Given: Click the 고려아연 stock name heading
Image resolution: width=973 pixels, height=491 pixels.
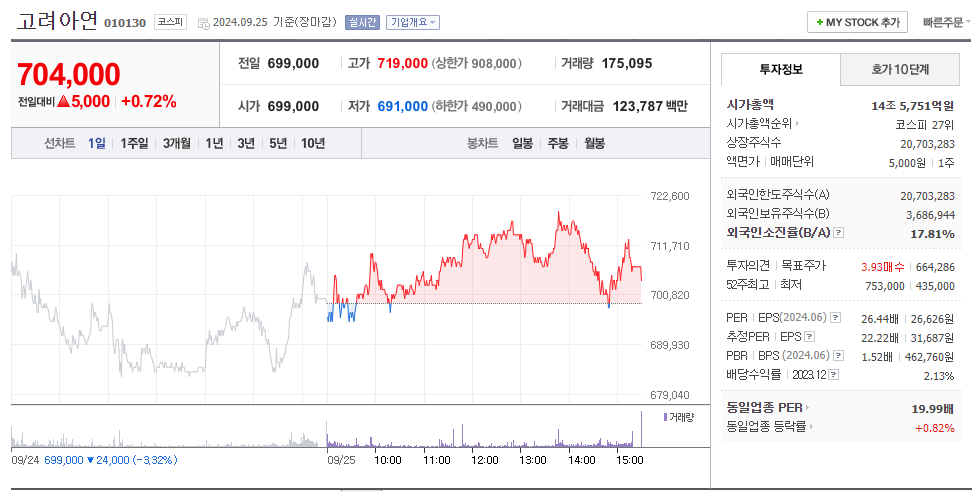Looking at the screenshot, I should click(56, 20).
